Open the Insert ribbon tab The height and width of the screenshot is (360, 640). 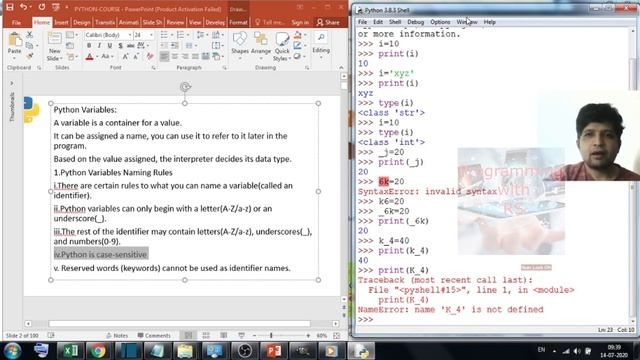point(62,22)
